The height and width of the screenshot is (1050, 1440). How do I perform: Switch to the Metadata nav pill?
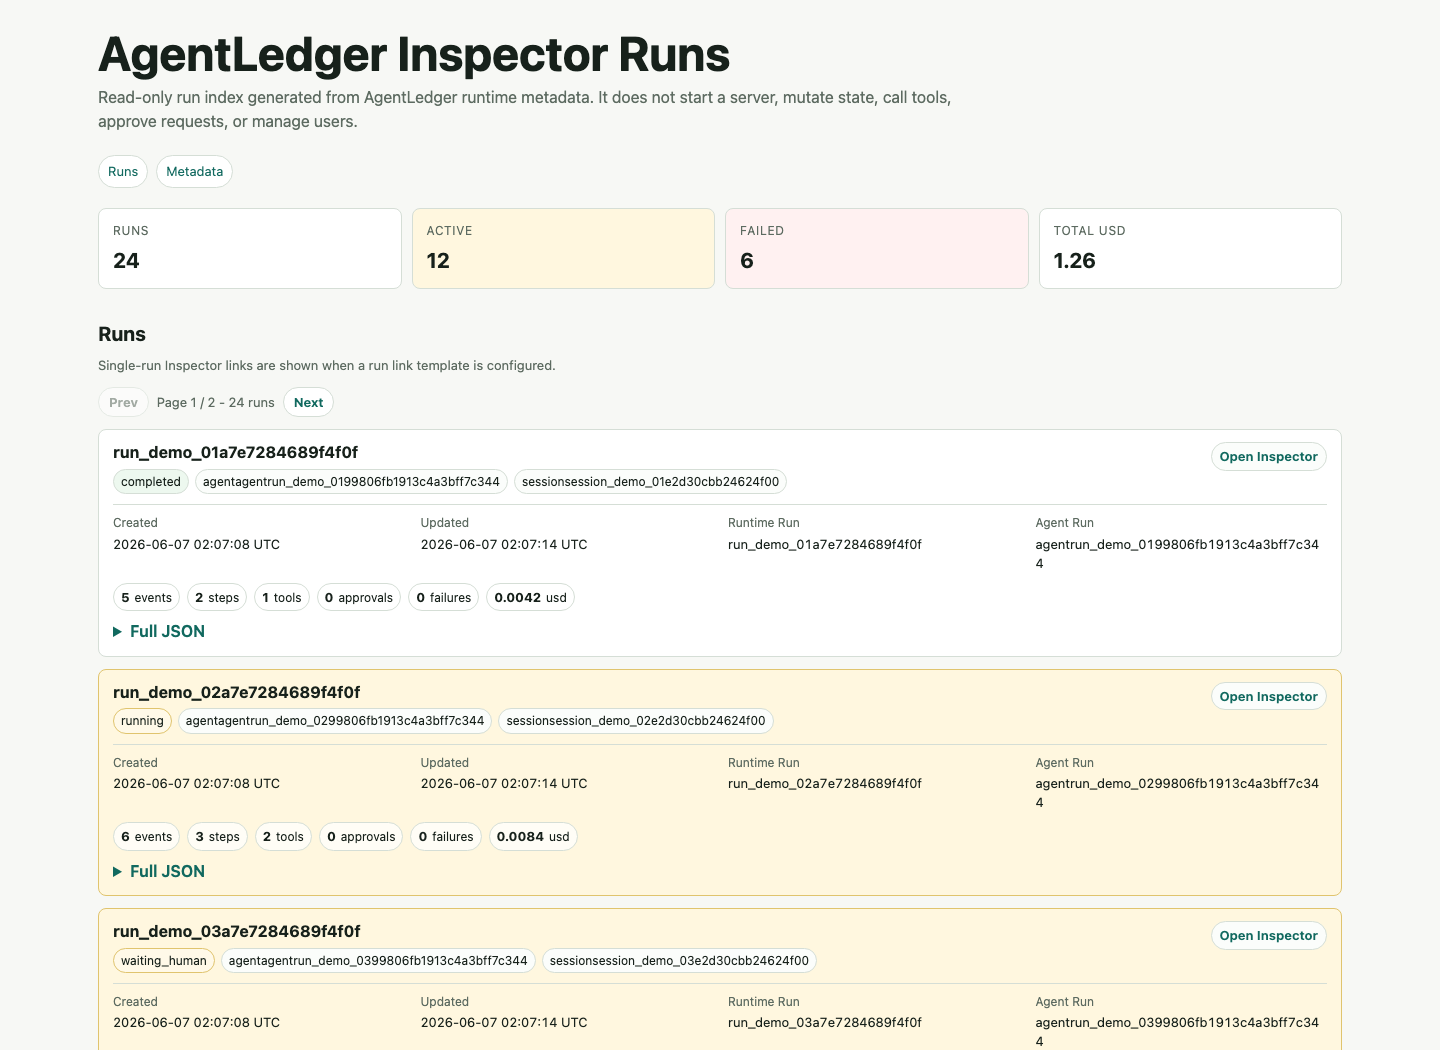194,172
